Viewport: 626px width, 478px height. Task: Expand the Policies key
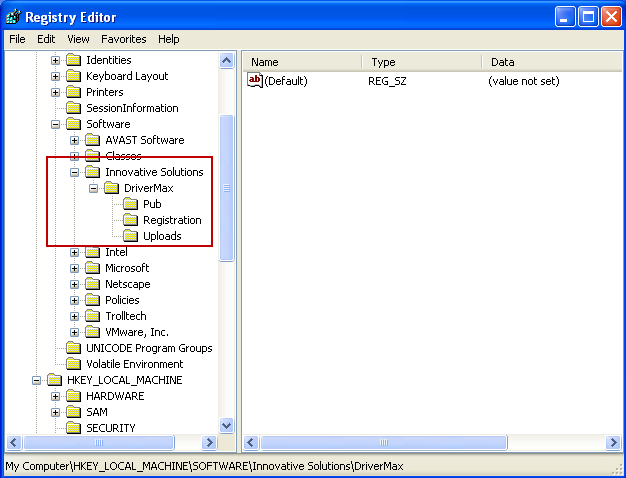(x=74, y=300)
